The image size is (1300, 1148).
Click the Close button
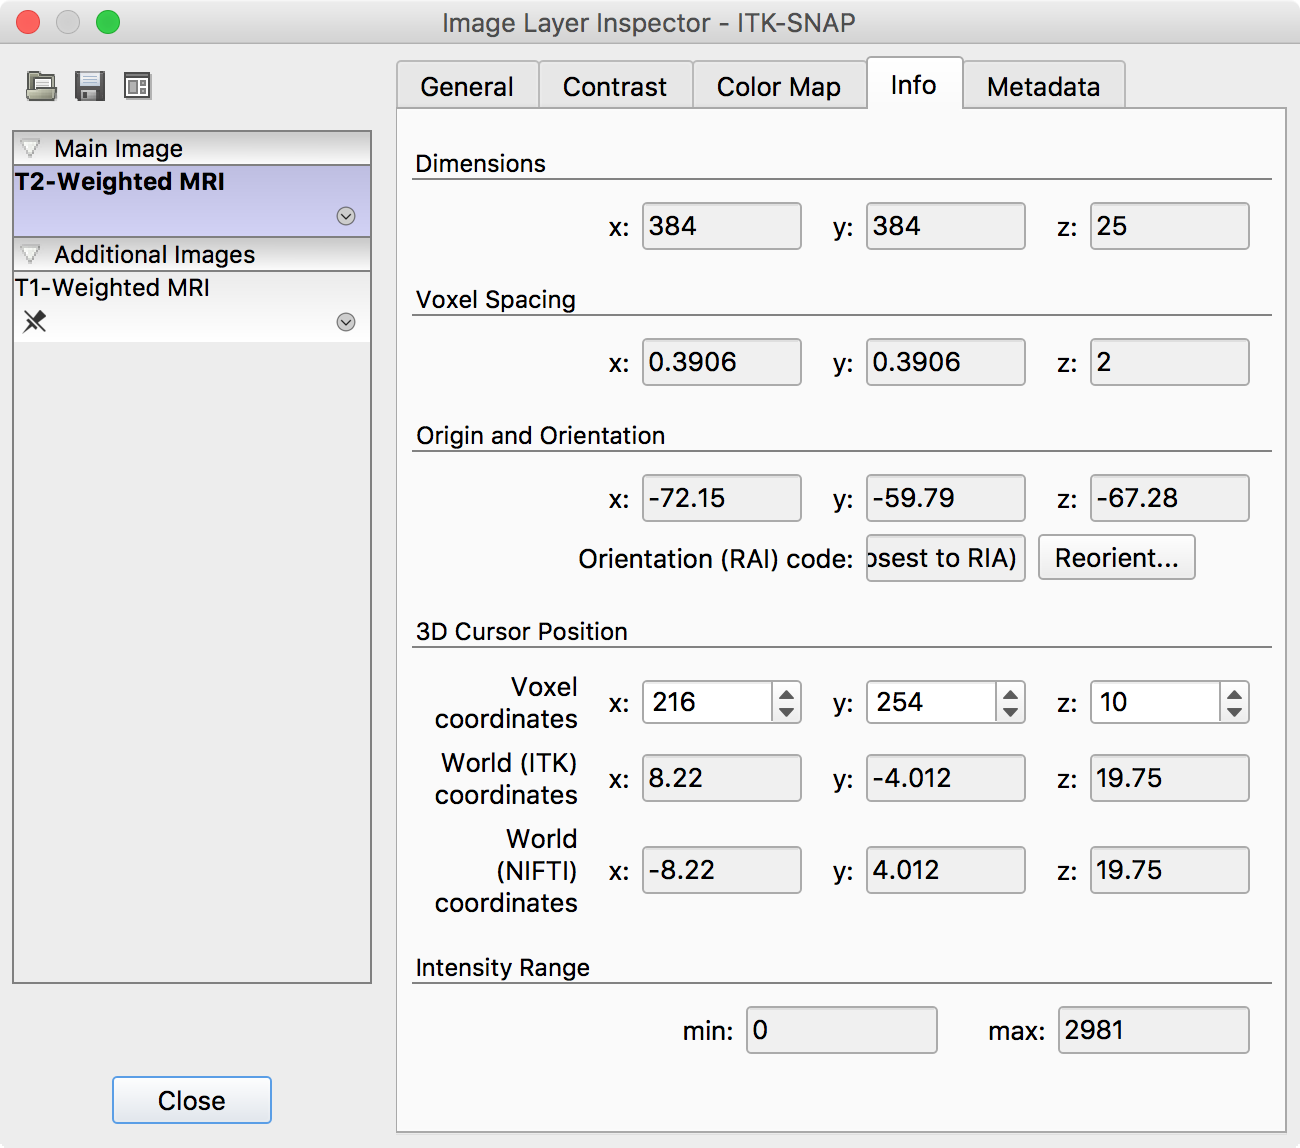(x=192, y=1100)
